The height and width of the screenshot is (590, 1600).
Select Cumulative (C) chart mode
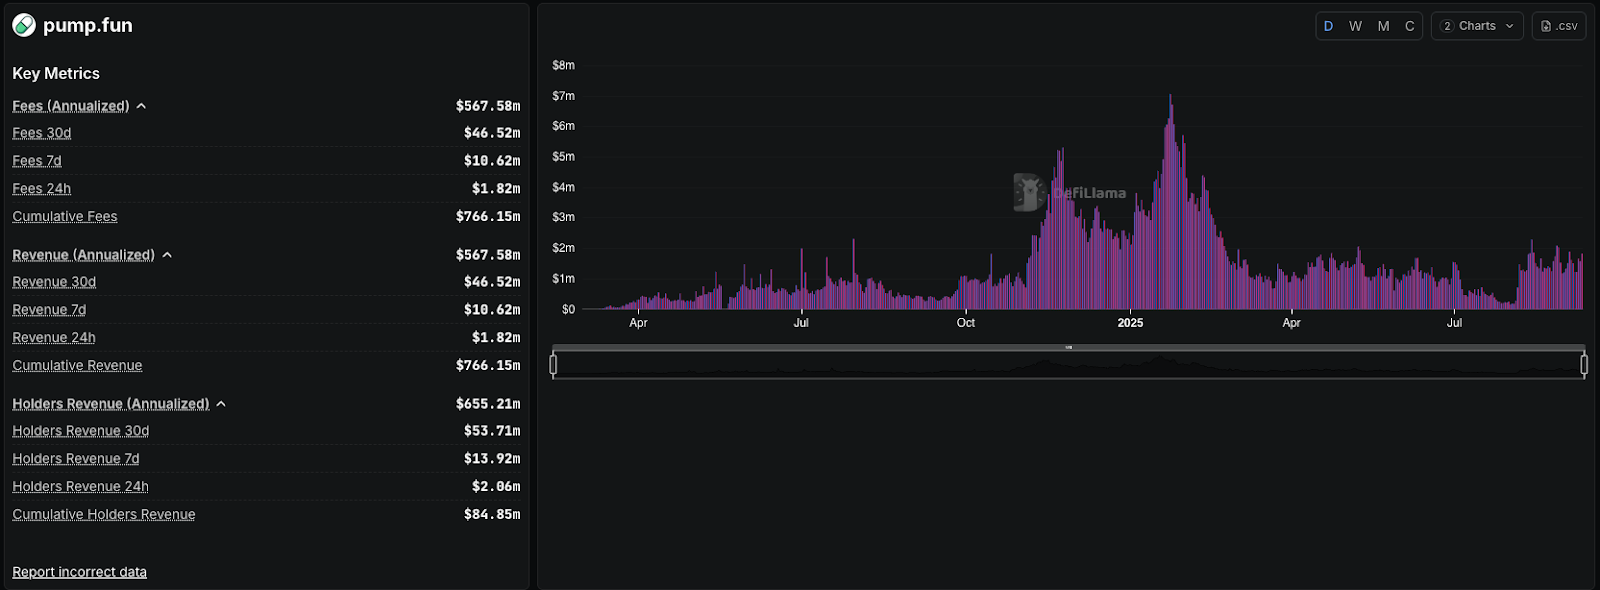(x=1409, y=26)
